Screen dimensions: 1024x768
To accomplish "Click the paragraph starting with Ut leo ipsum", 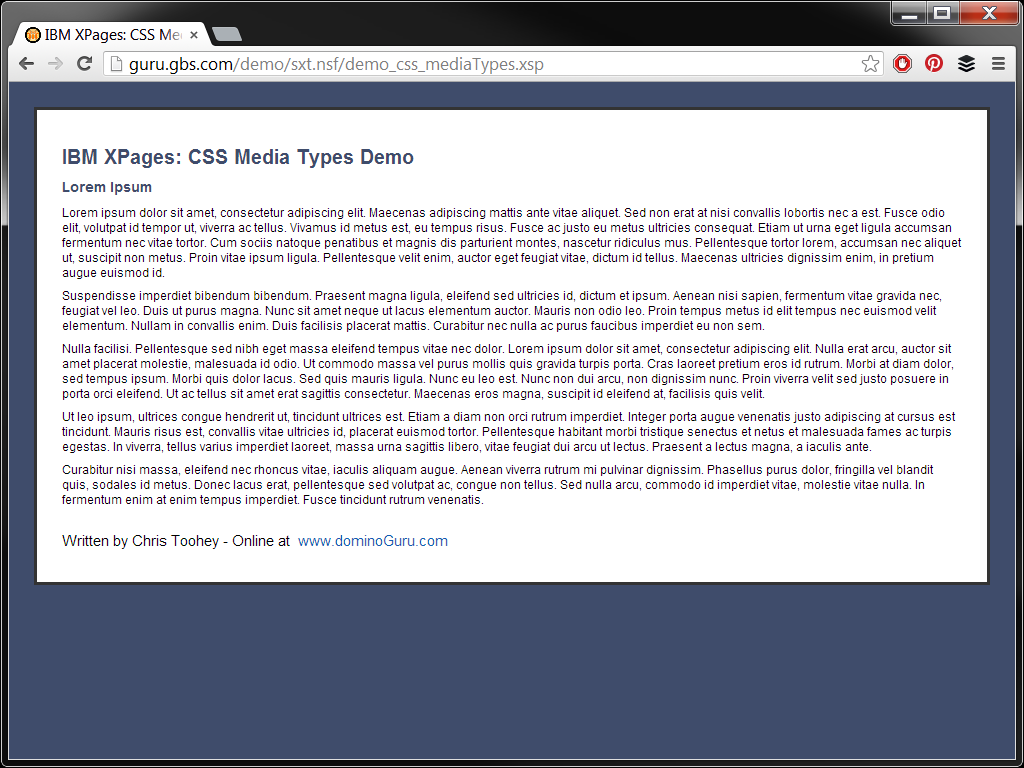I will 509,432.
